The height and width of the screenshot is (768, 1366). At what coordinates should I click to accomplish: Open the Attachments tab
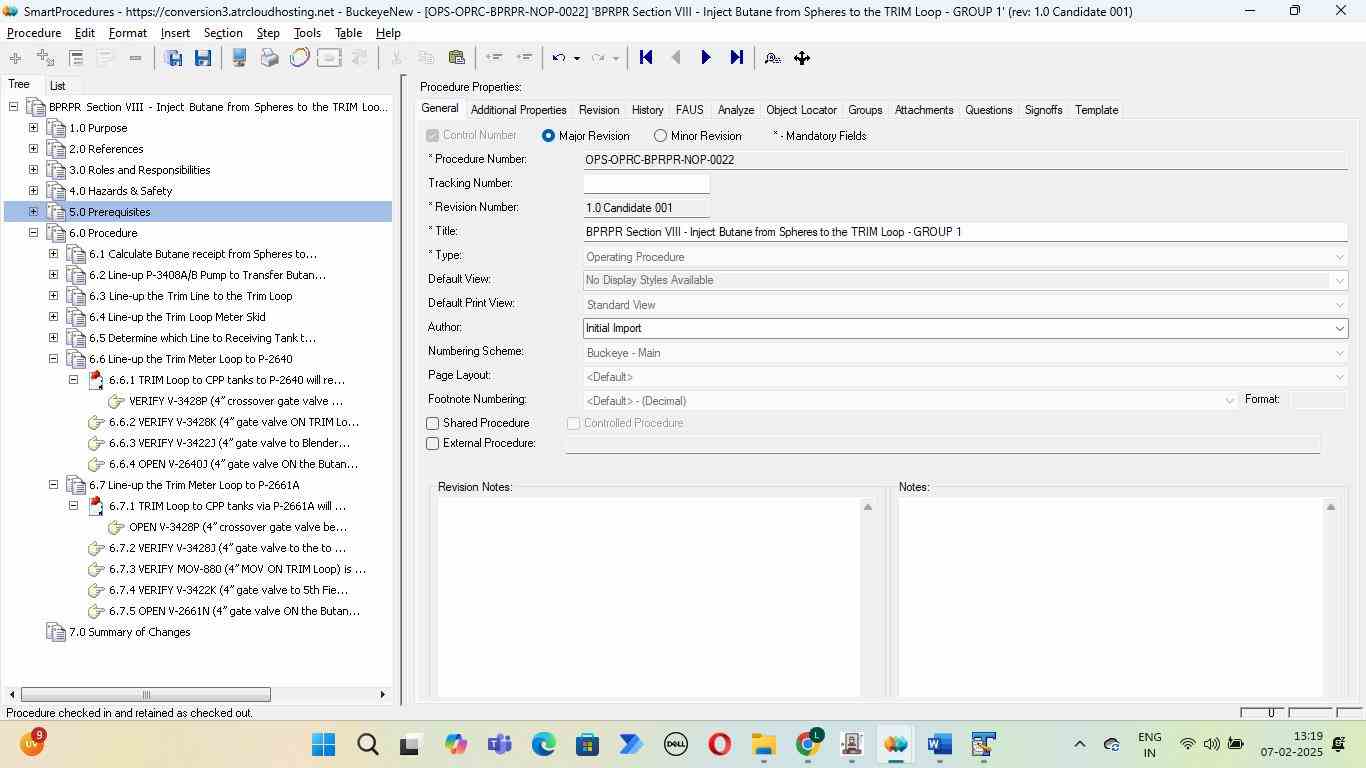pyautogui.click(x=924, y=110)
